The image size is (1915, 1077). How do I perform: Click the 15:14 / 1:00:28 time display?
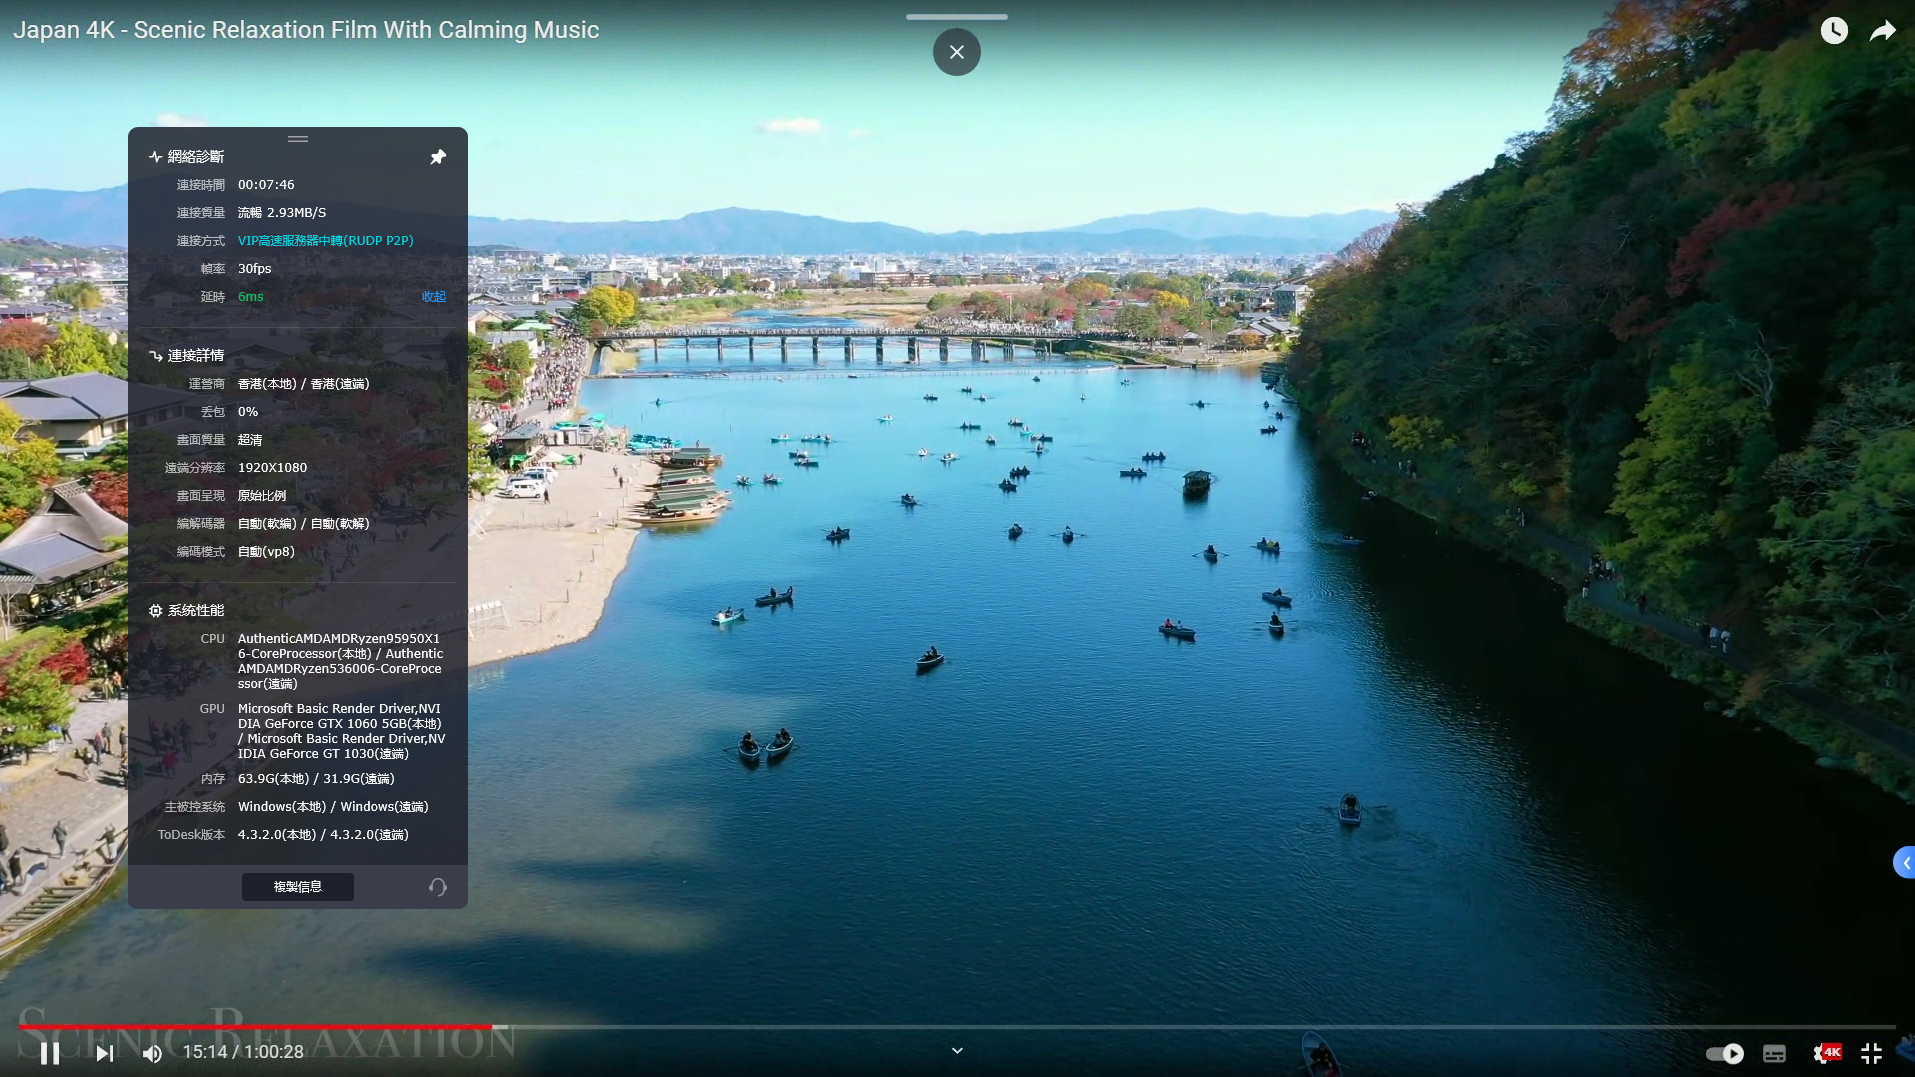243,1052
